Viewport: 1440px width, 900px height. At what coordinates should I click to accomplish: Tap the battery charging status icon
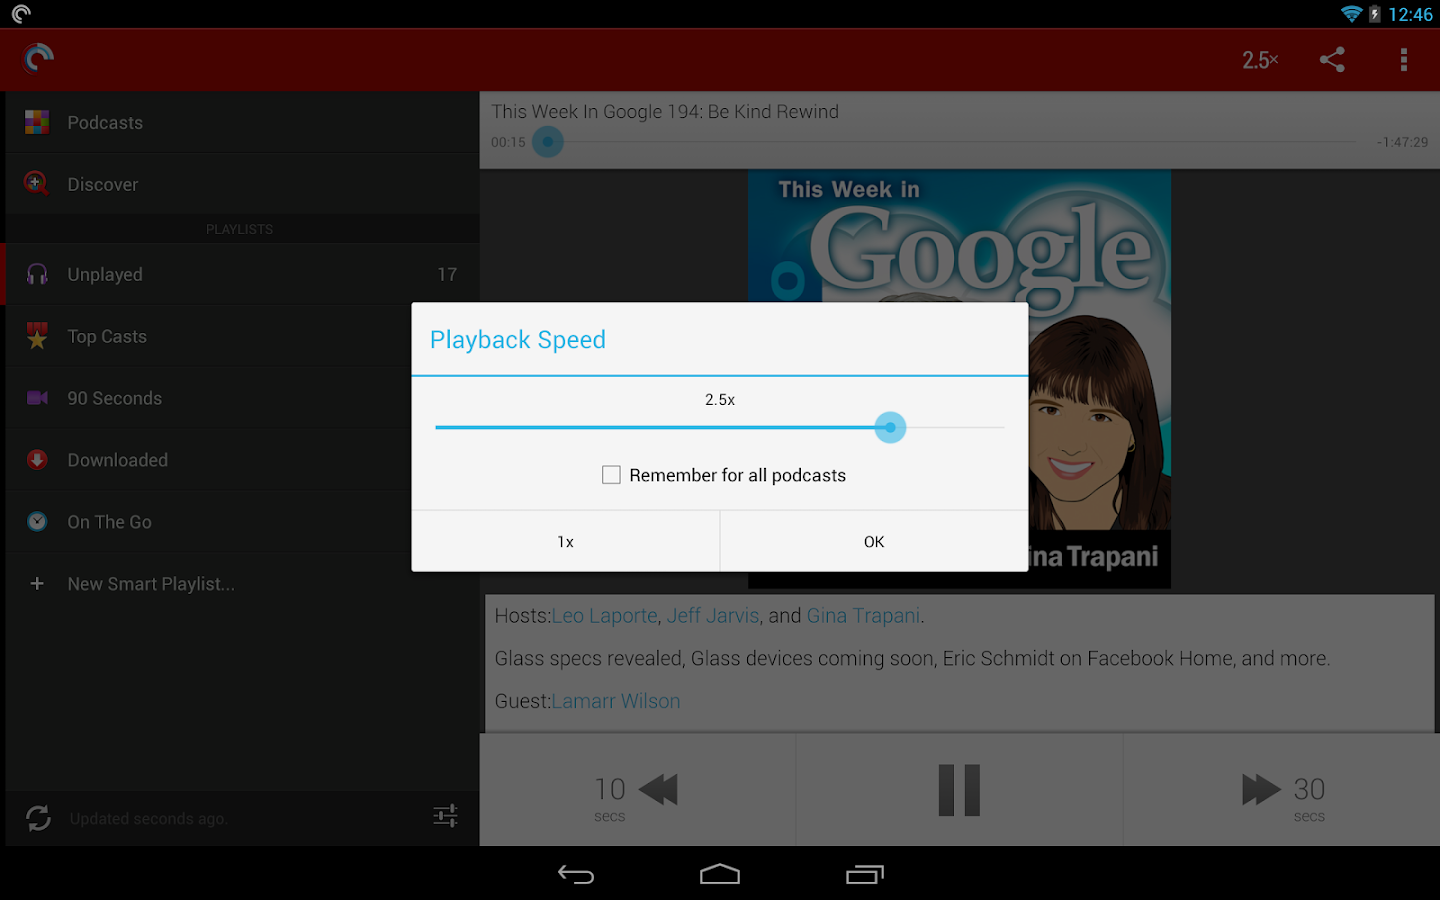pos(1375,14)
